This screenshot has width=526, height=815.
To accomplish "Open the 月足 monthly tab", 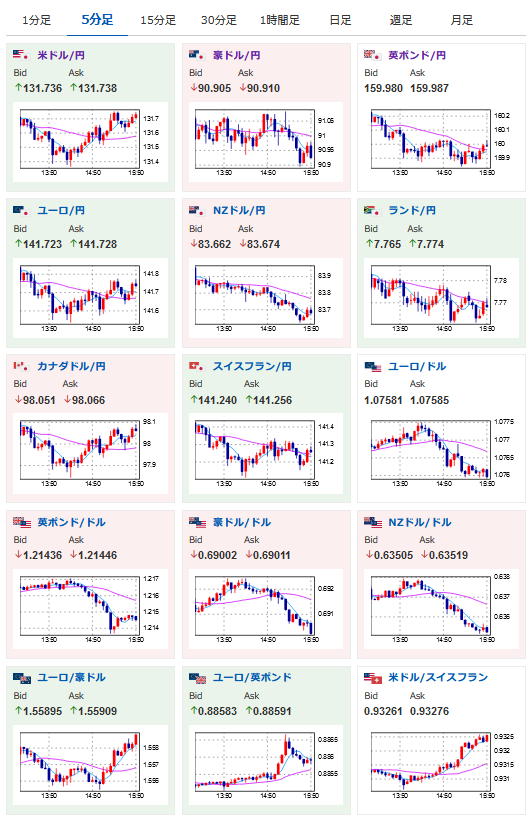I will click(x=462, y=20).
